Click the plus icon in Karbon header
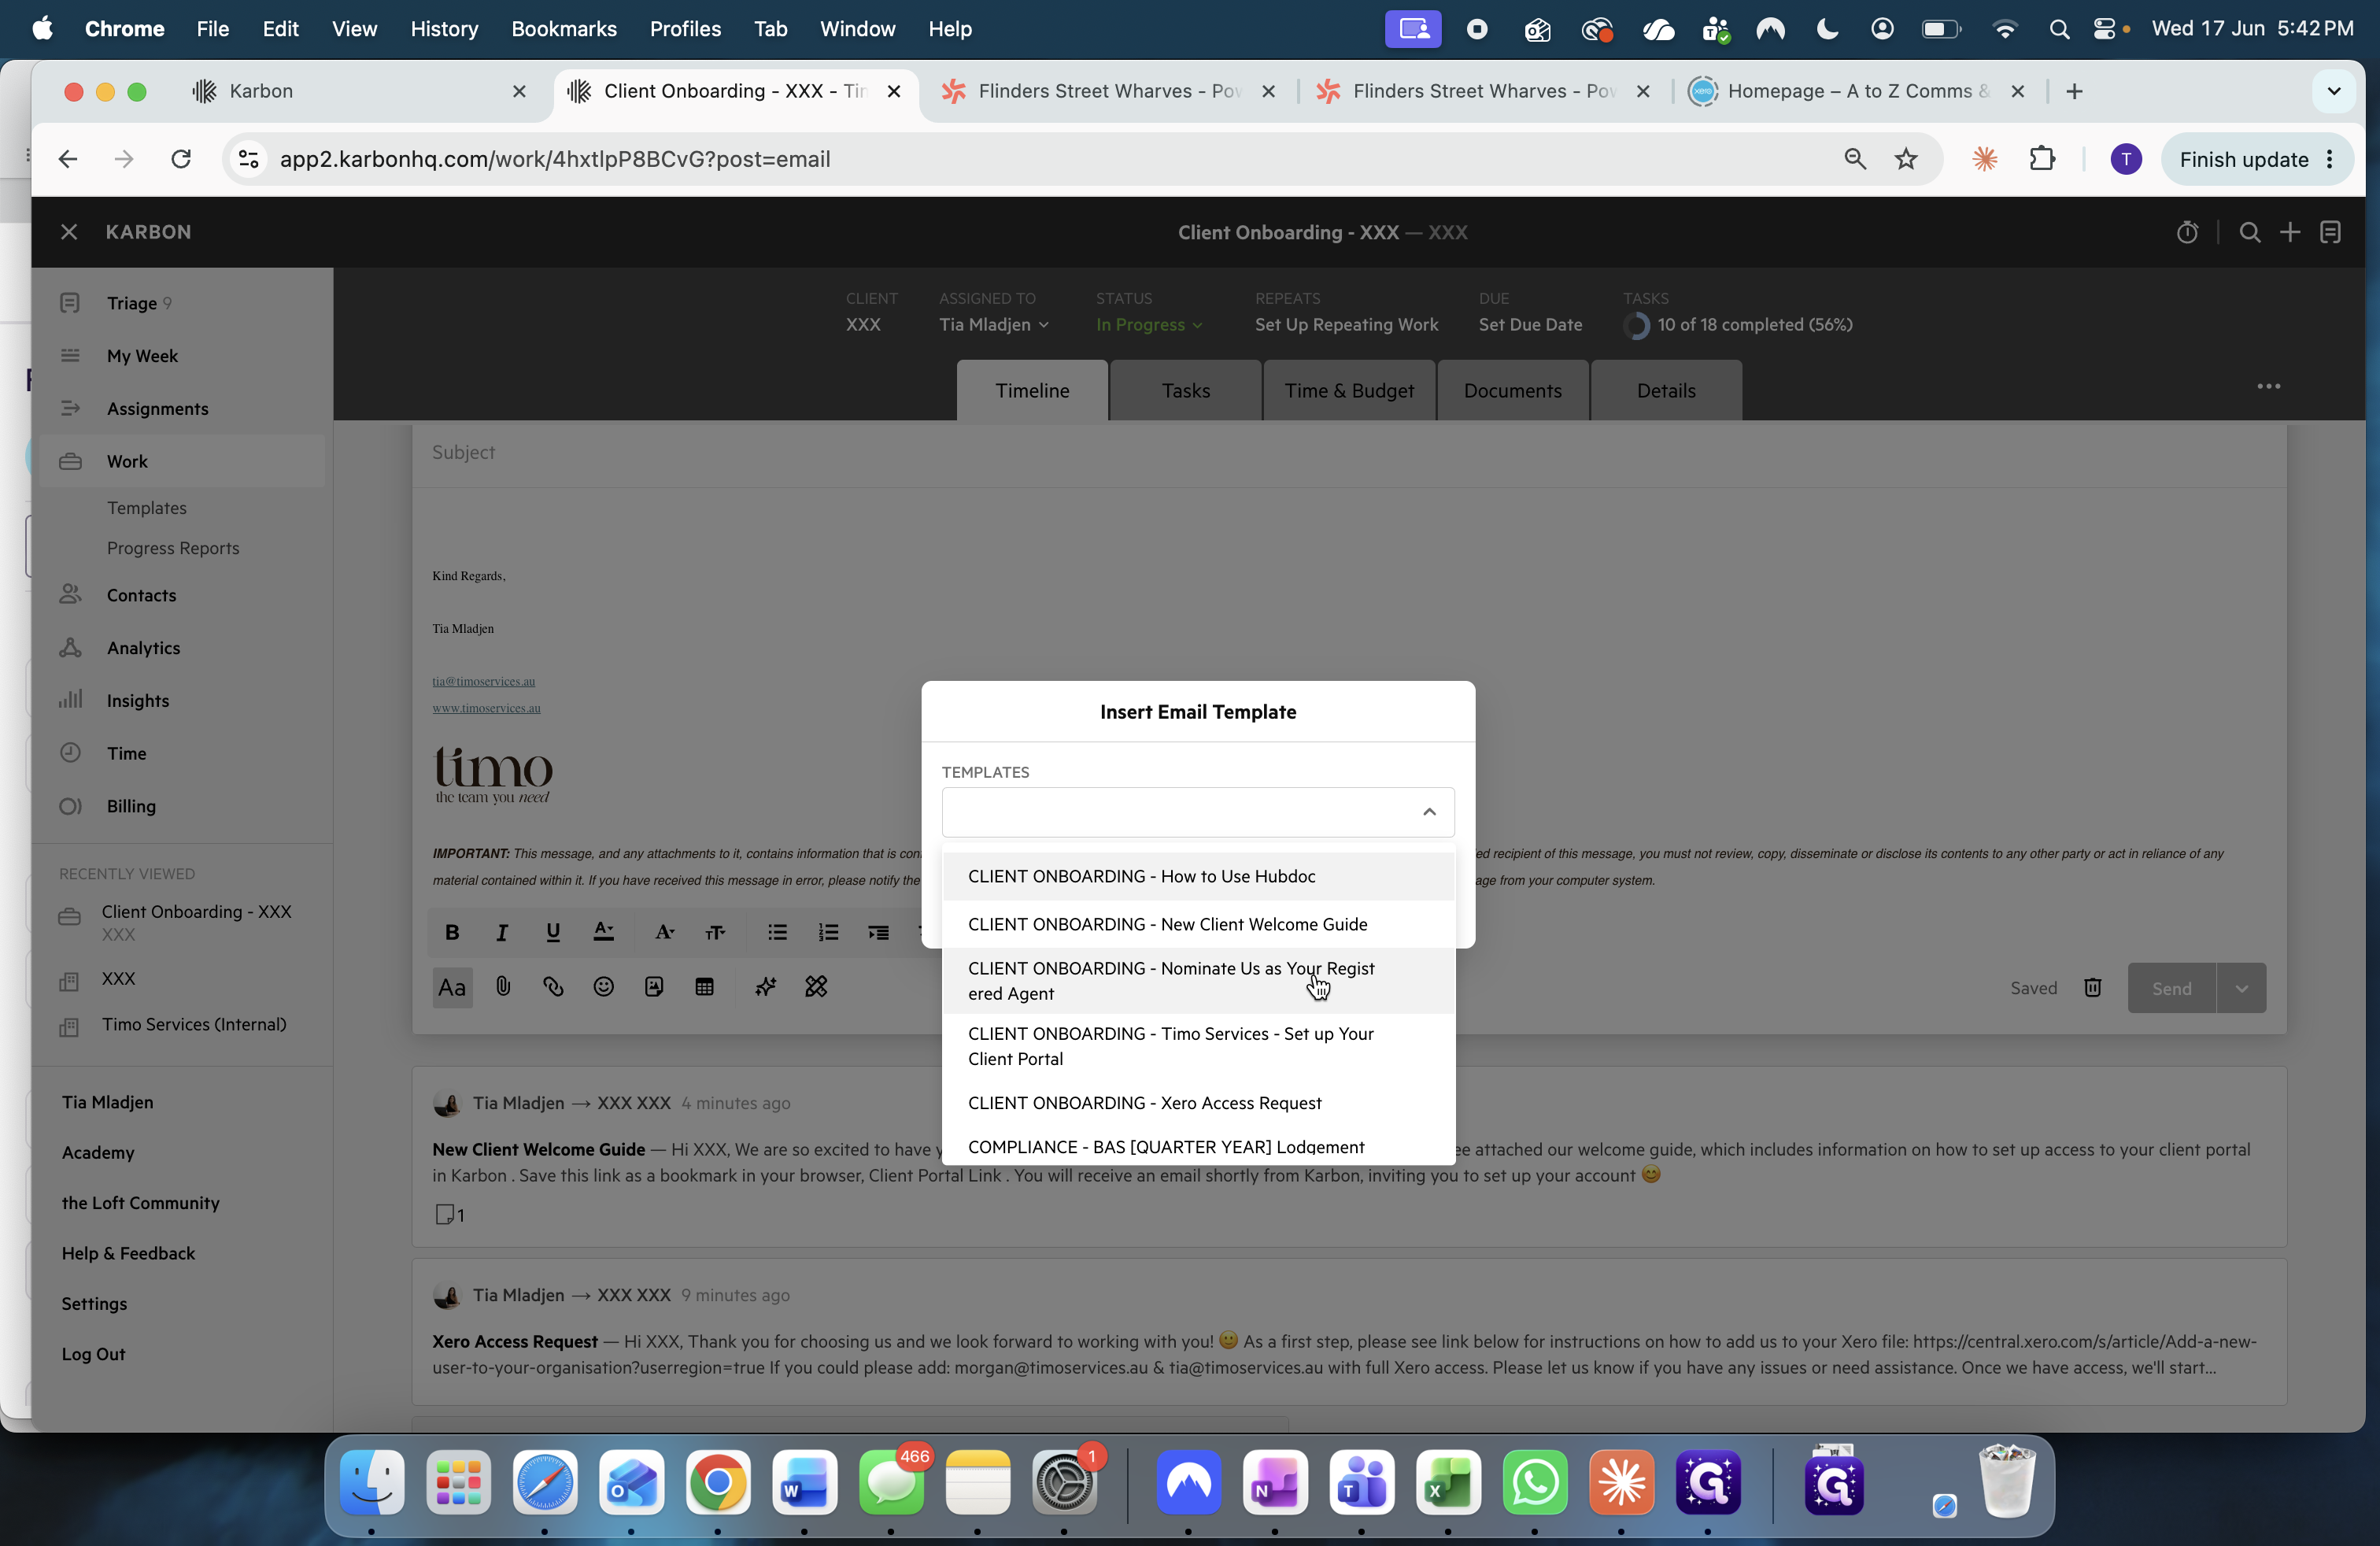 point(2290,232)
